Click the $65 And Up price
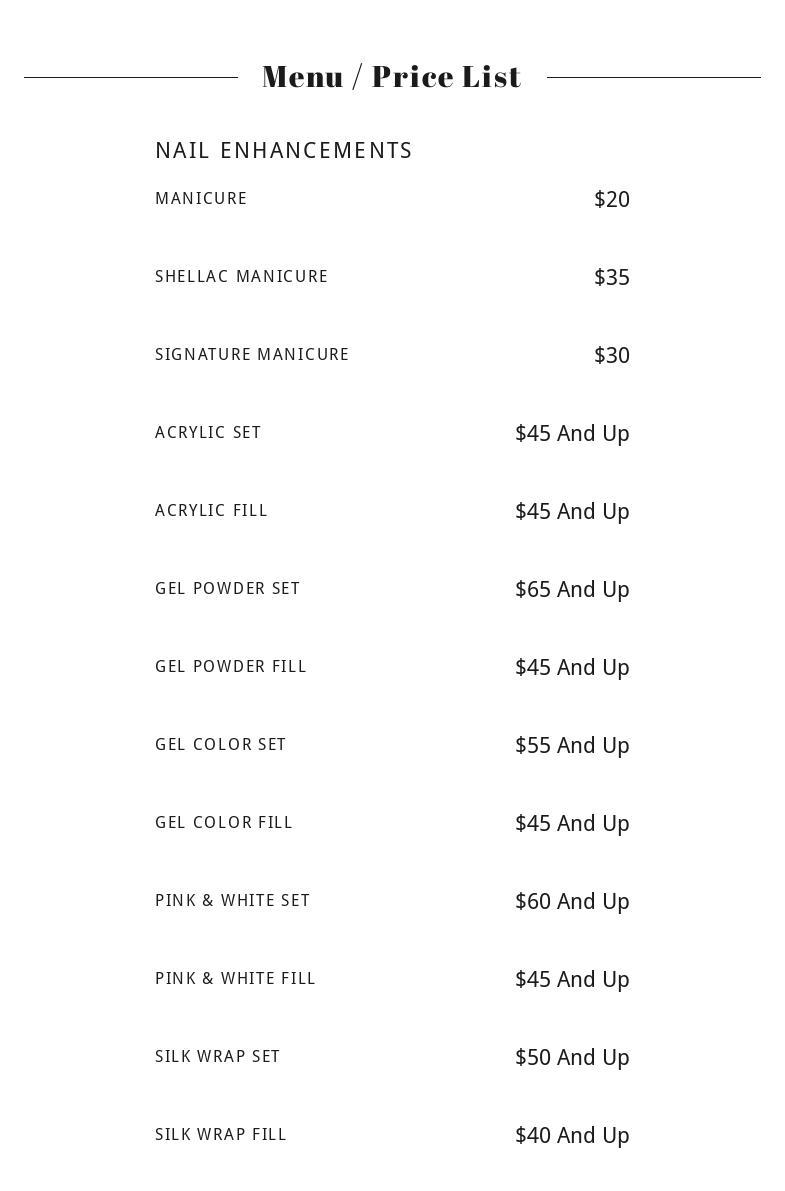 pyautogui.click(x=572, y=590)
